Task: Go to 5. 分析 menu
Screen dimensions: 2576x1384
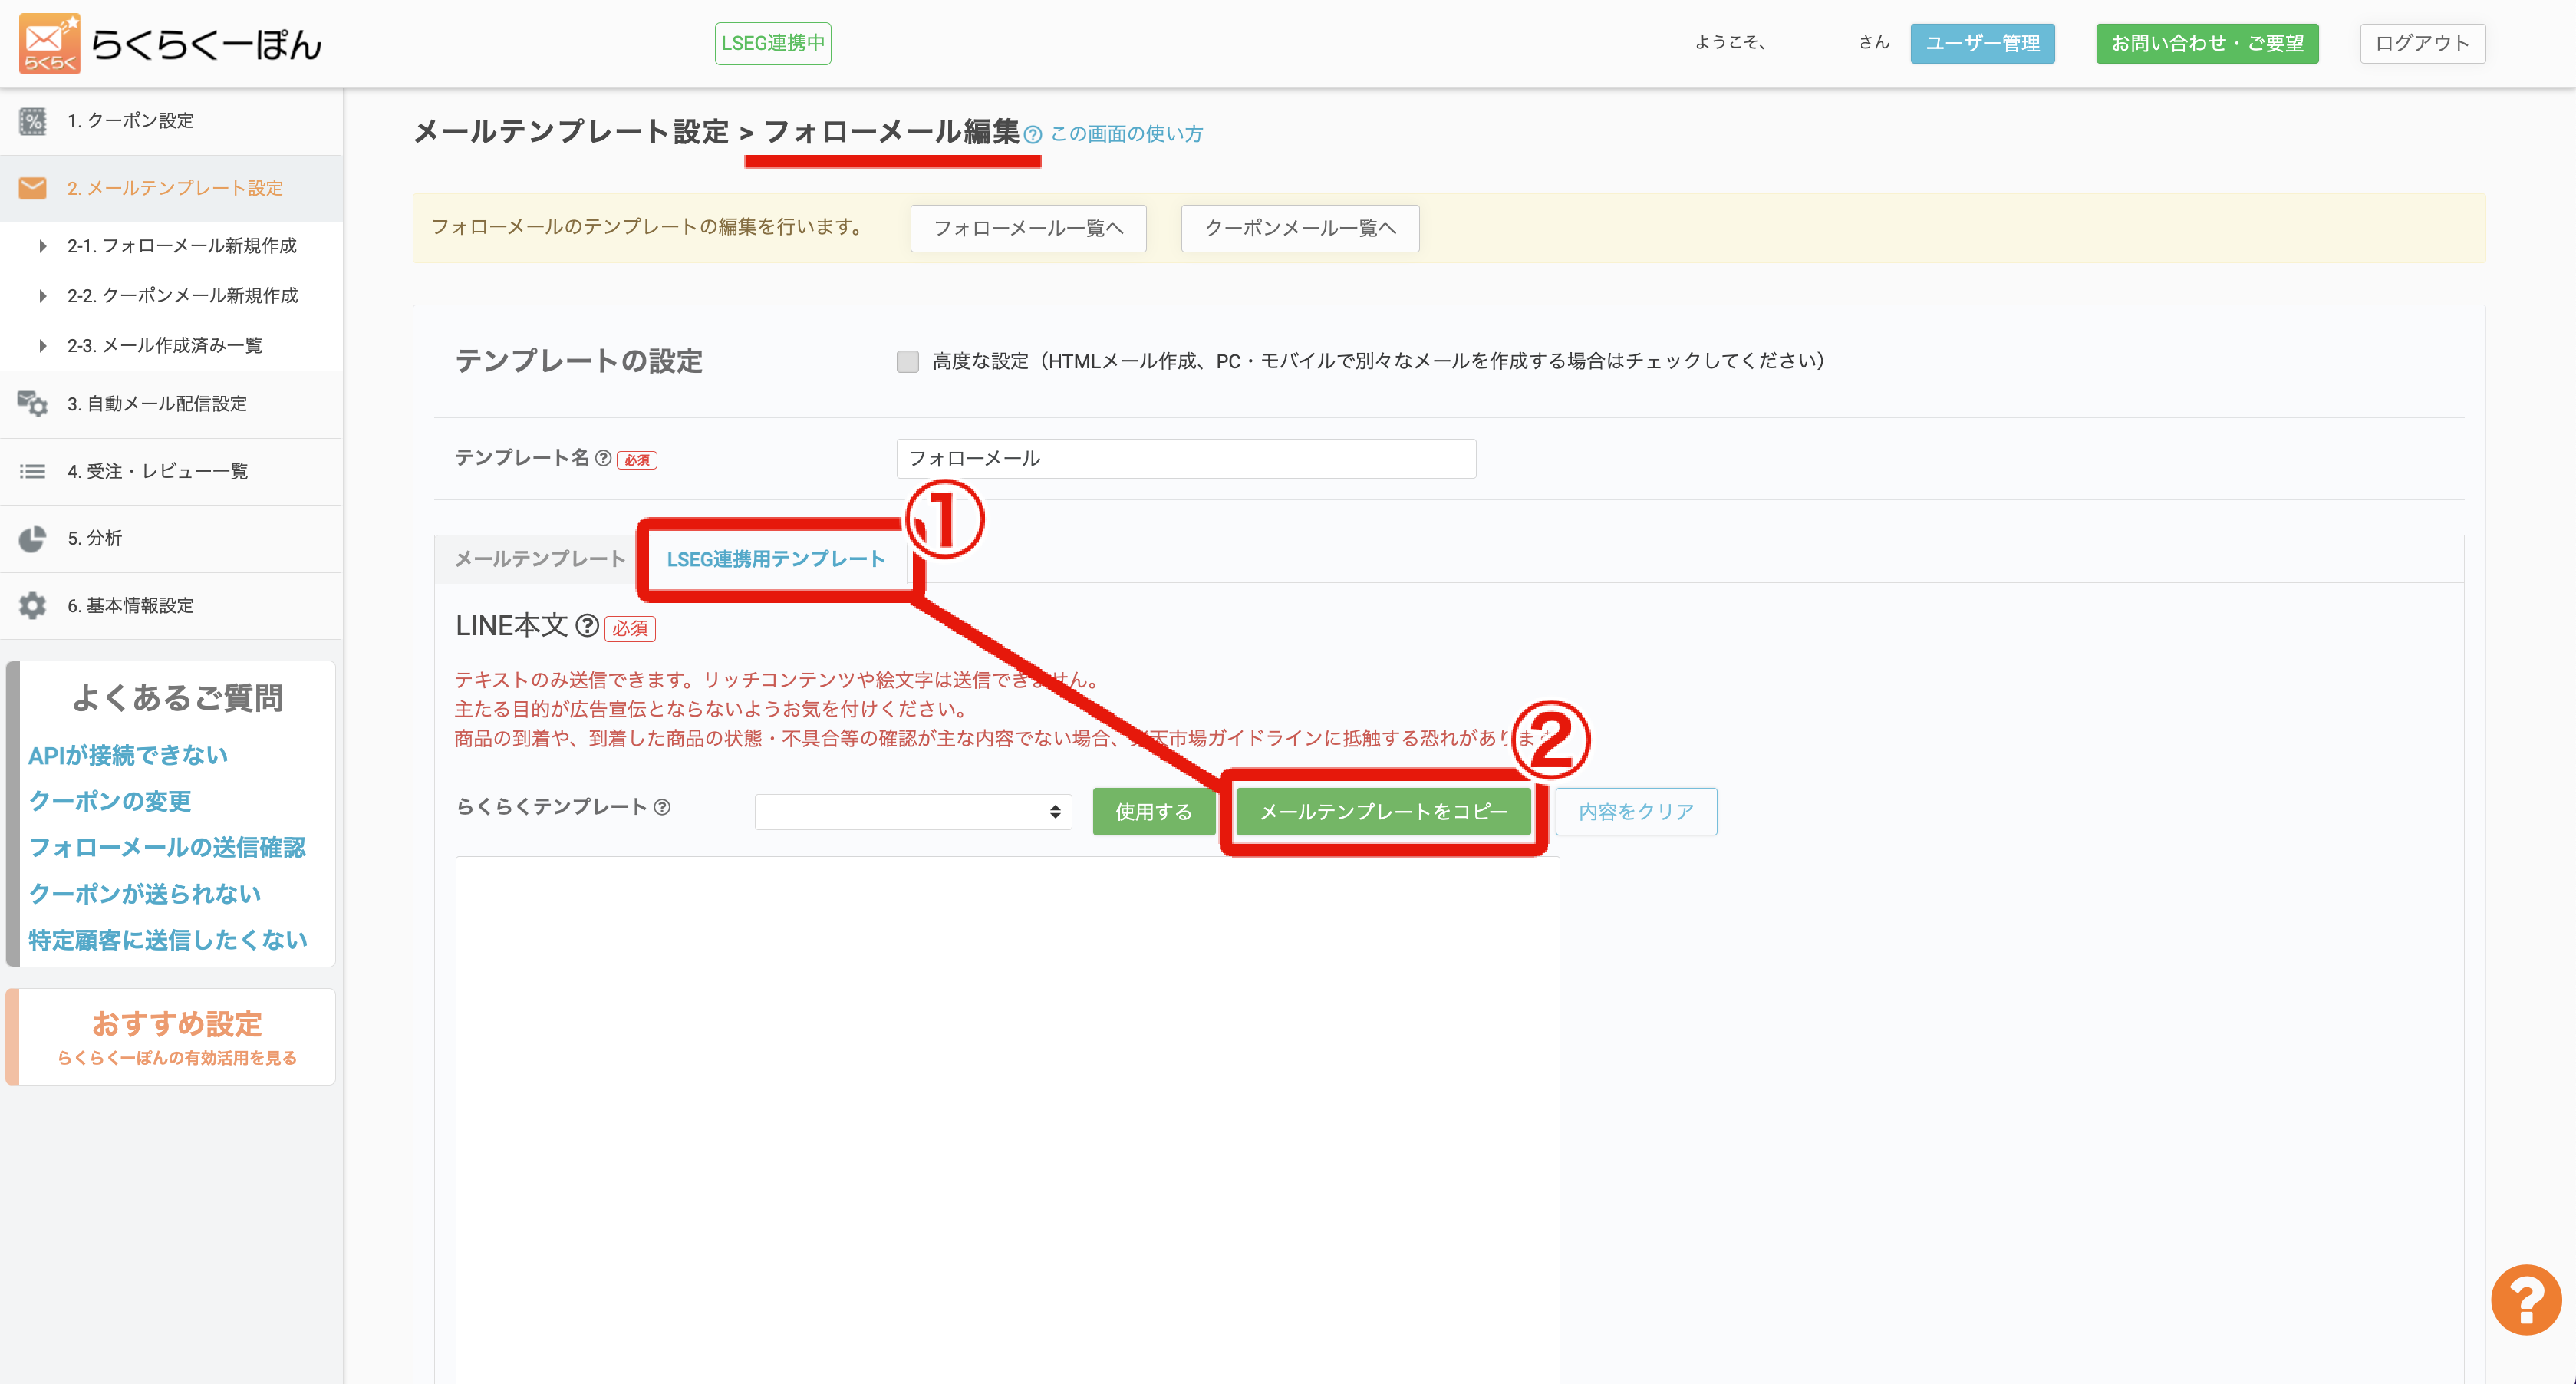Action: 171,538
